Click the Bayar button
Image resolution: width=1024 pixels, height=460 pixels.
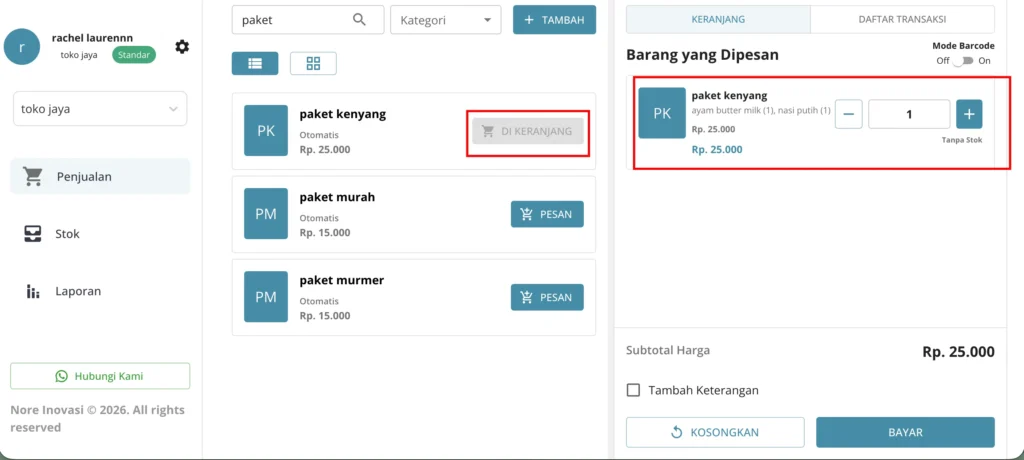pos(905,433)
